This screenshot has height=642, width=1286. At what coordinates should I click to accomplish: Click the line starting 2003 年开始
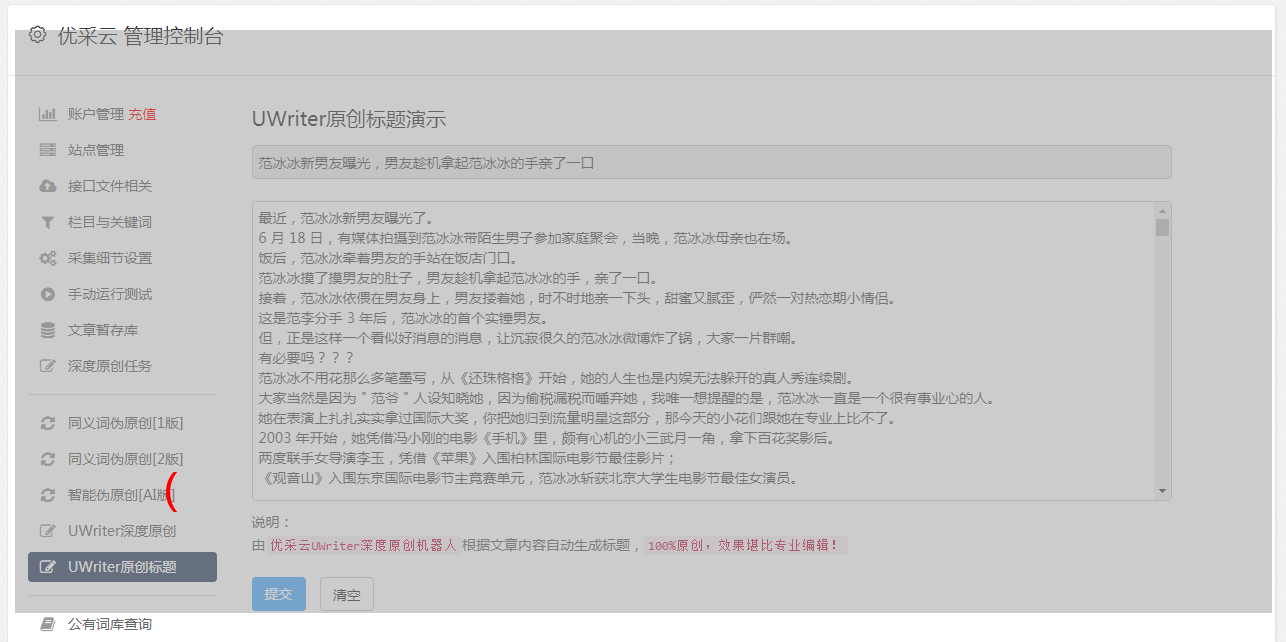[x=546, y=438]
